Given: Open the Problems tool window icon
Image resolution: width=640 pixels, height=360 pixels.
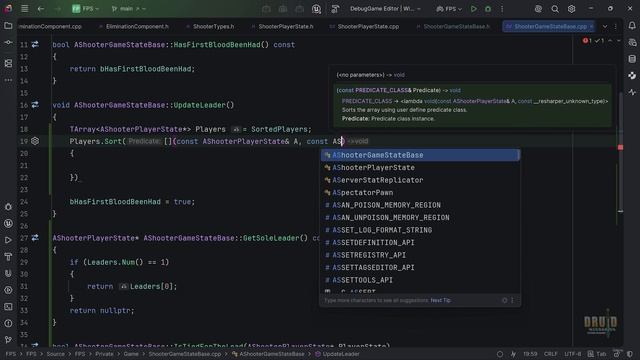Looking at the screenshot, I should [8, 323].
